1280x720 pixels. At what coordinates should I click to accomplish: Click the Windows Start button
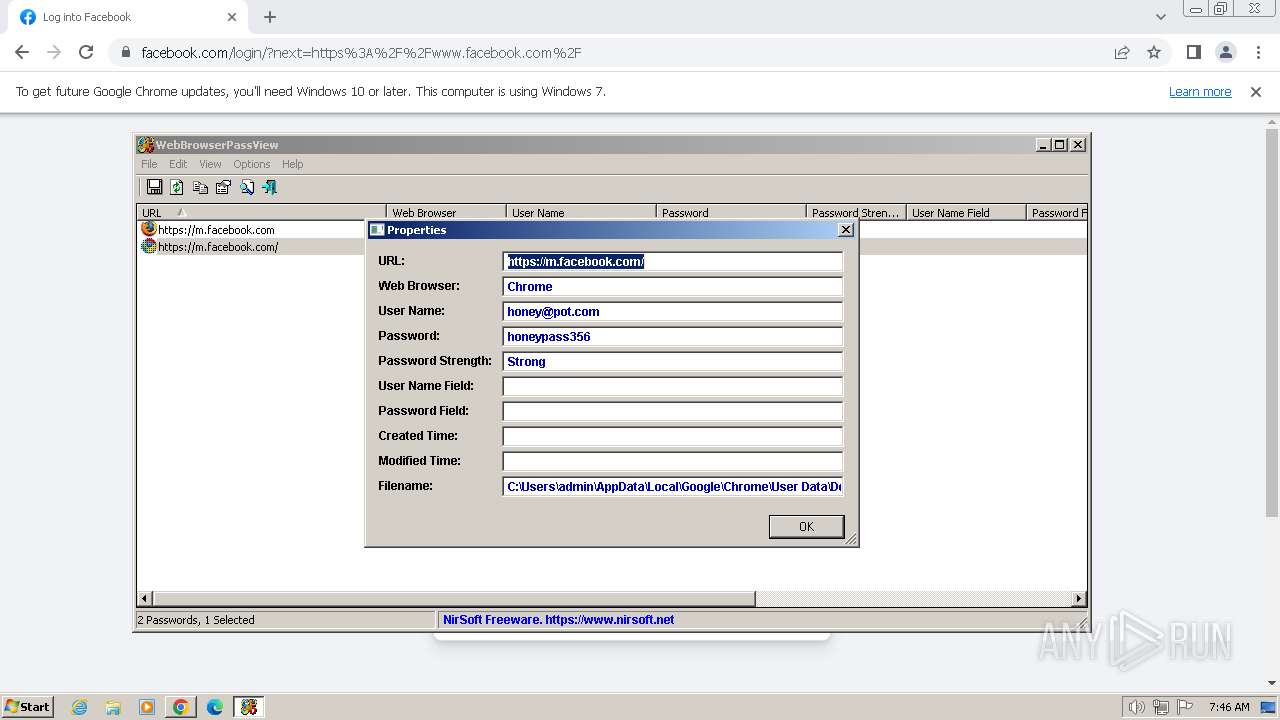tap(28, 706)
